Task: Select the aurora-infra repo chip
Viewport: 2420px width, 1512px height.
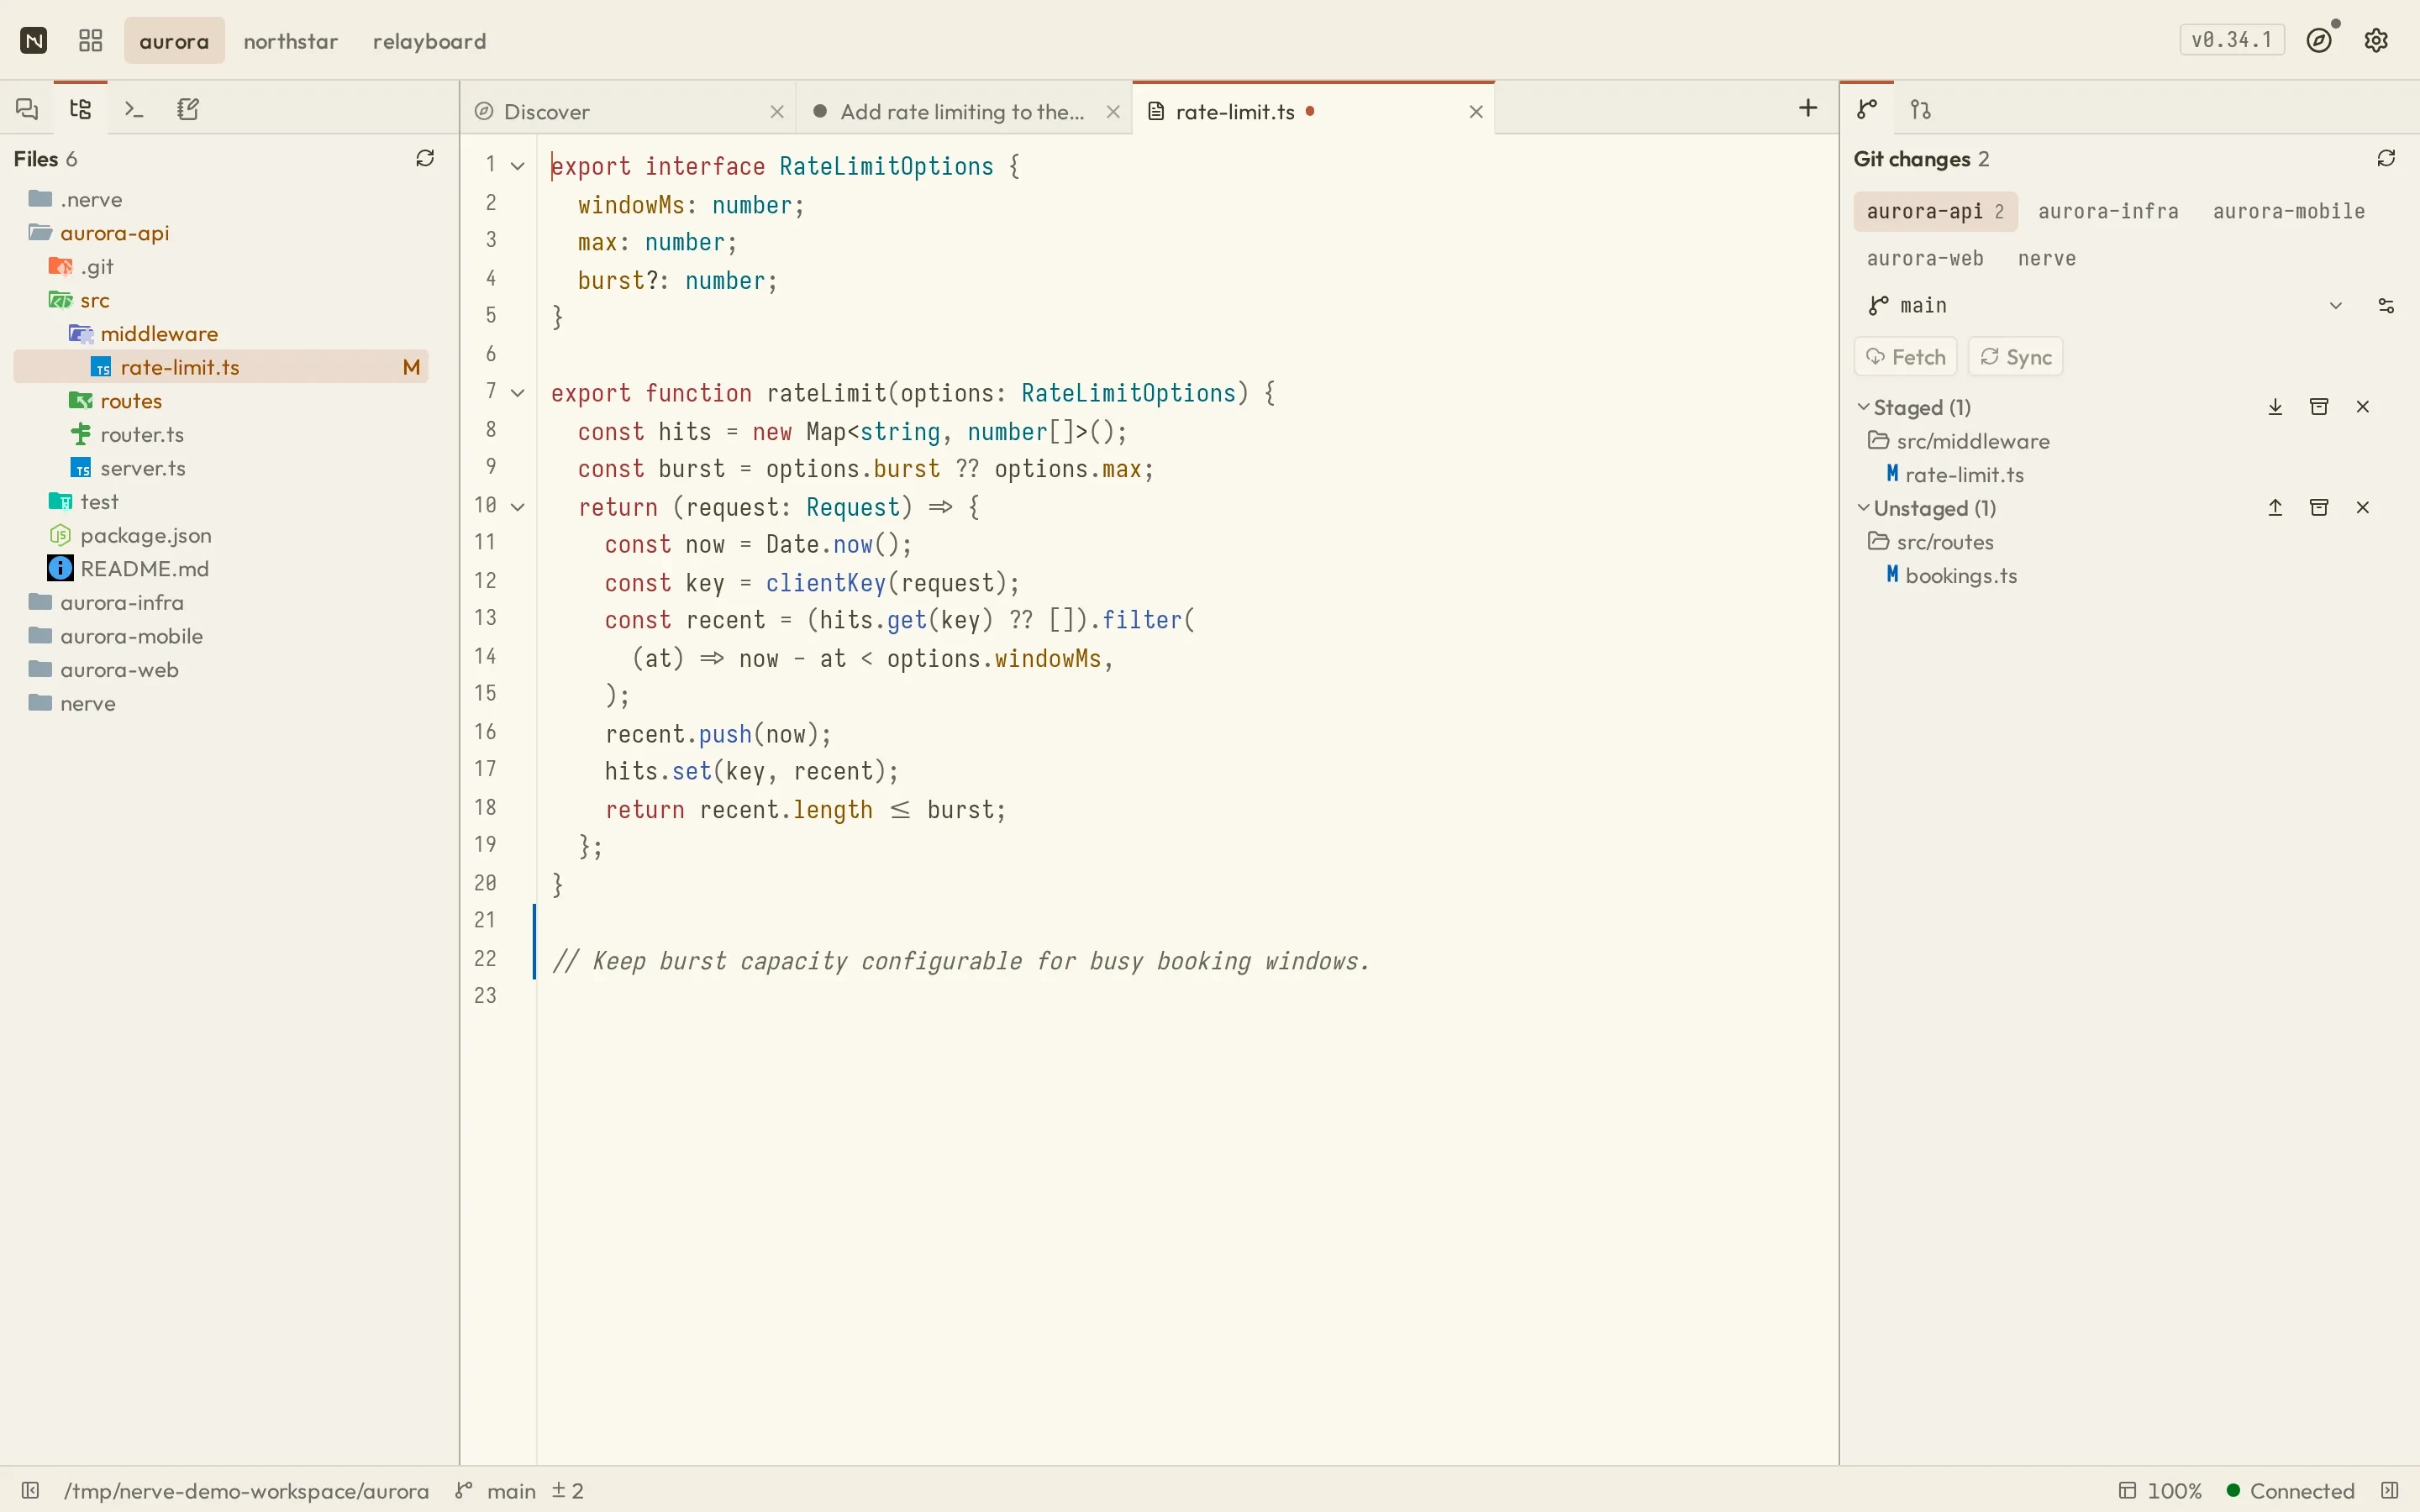Action: [x=2108, y=212]
